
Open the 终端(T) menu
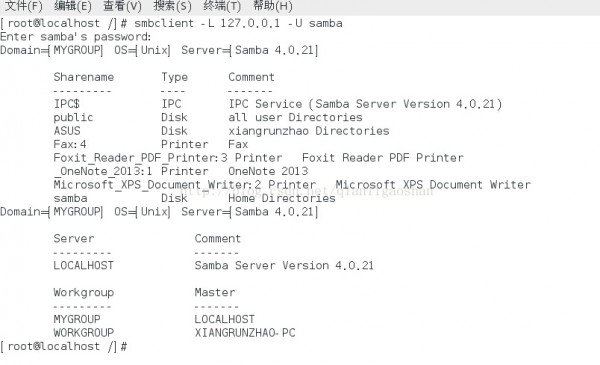coord(222,6)
